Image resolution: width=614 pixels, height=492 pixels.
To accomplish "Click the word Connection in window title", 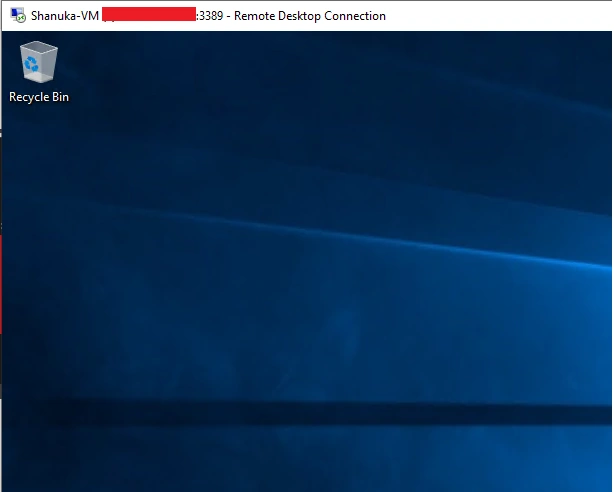I will [x=355, y=16].
